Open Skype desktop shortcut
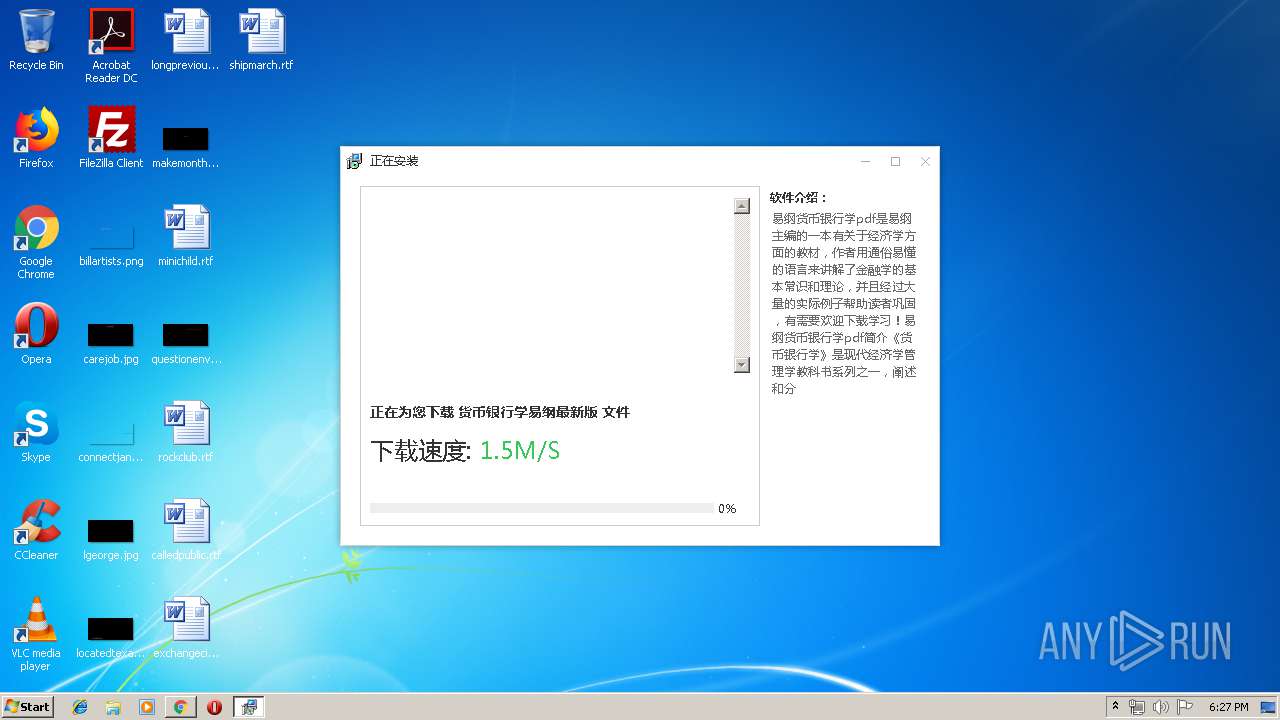This screenshot has width=1280, height=720. (36, 432)
